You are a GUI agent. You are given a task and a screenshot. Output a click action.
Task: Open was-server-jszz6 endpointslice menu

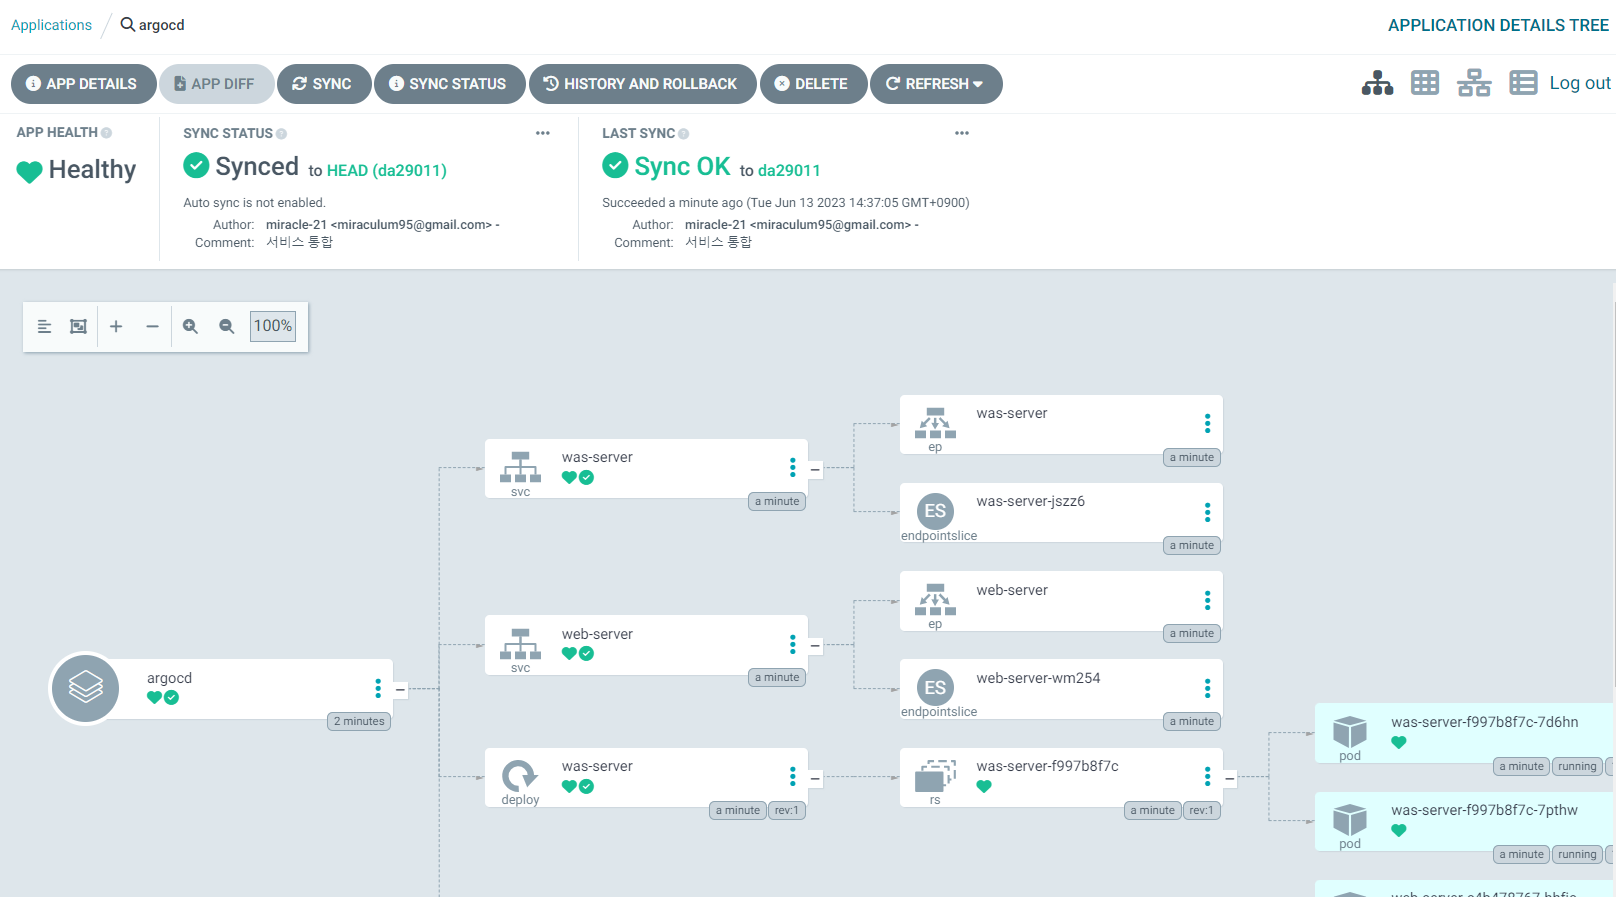click(x=1208, y=512)
